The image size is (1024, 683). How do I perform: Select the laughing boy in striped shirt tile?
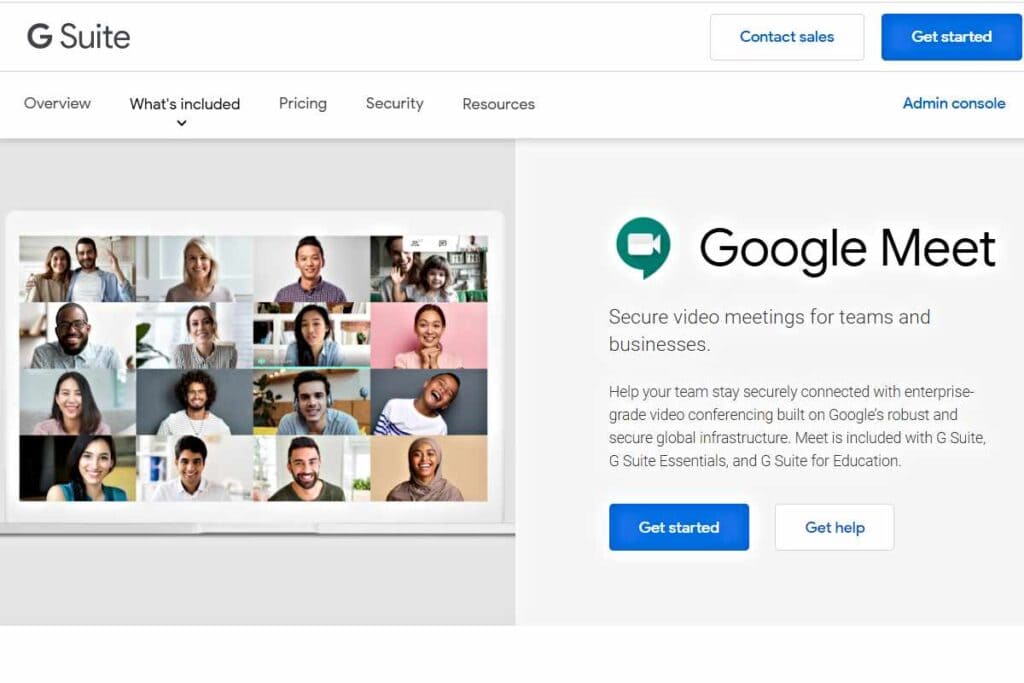429,402
